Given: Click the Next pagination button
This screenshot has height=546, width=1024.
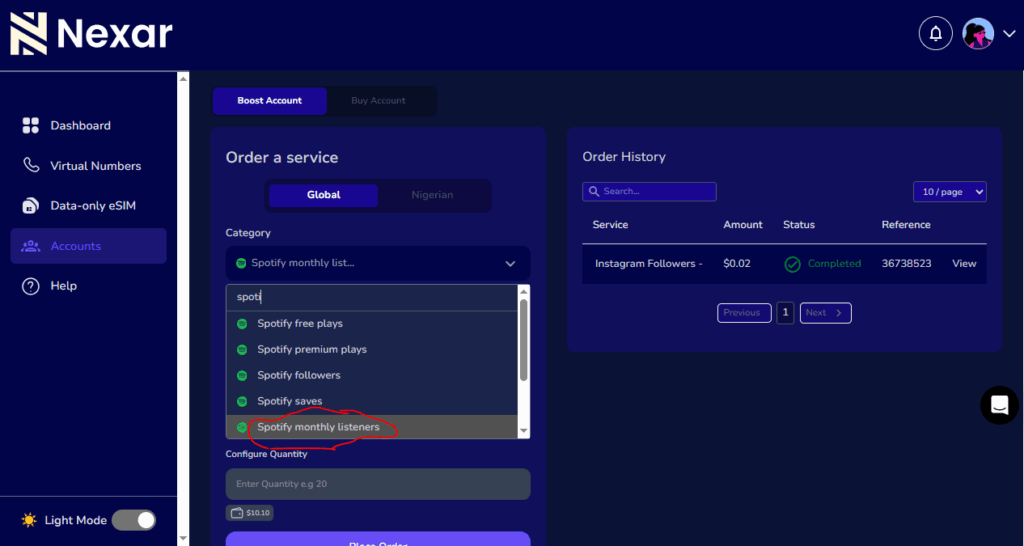Looking at the screenshot, I should coord(825,313).
